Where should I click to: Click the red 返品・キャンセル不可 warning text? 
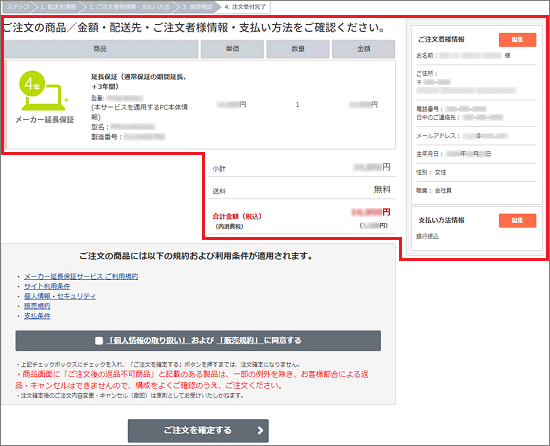click(192, 380)
